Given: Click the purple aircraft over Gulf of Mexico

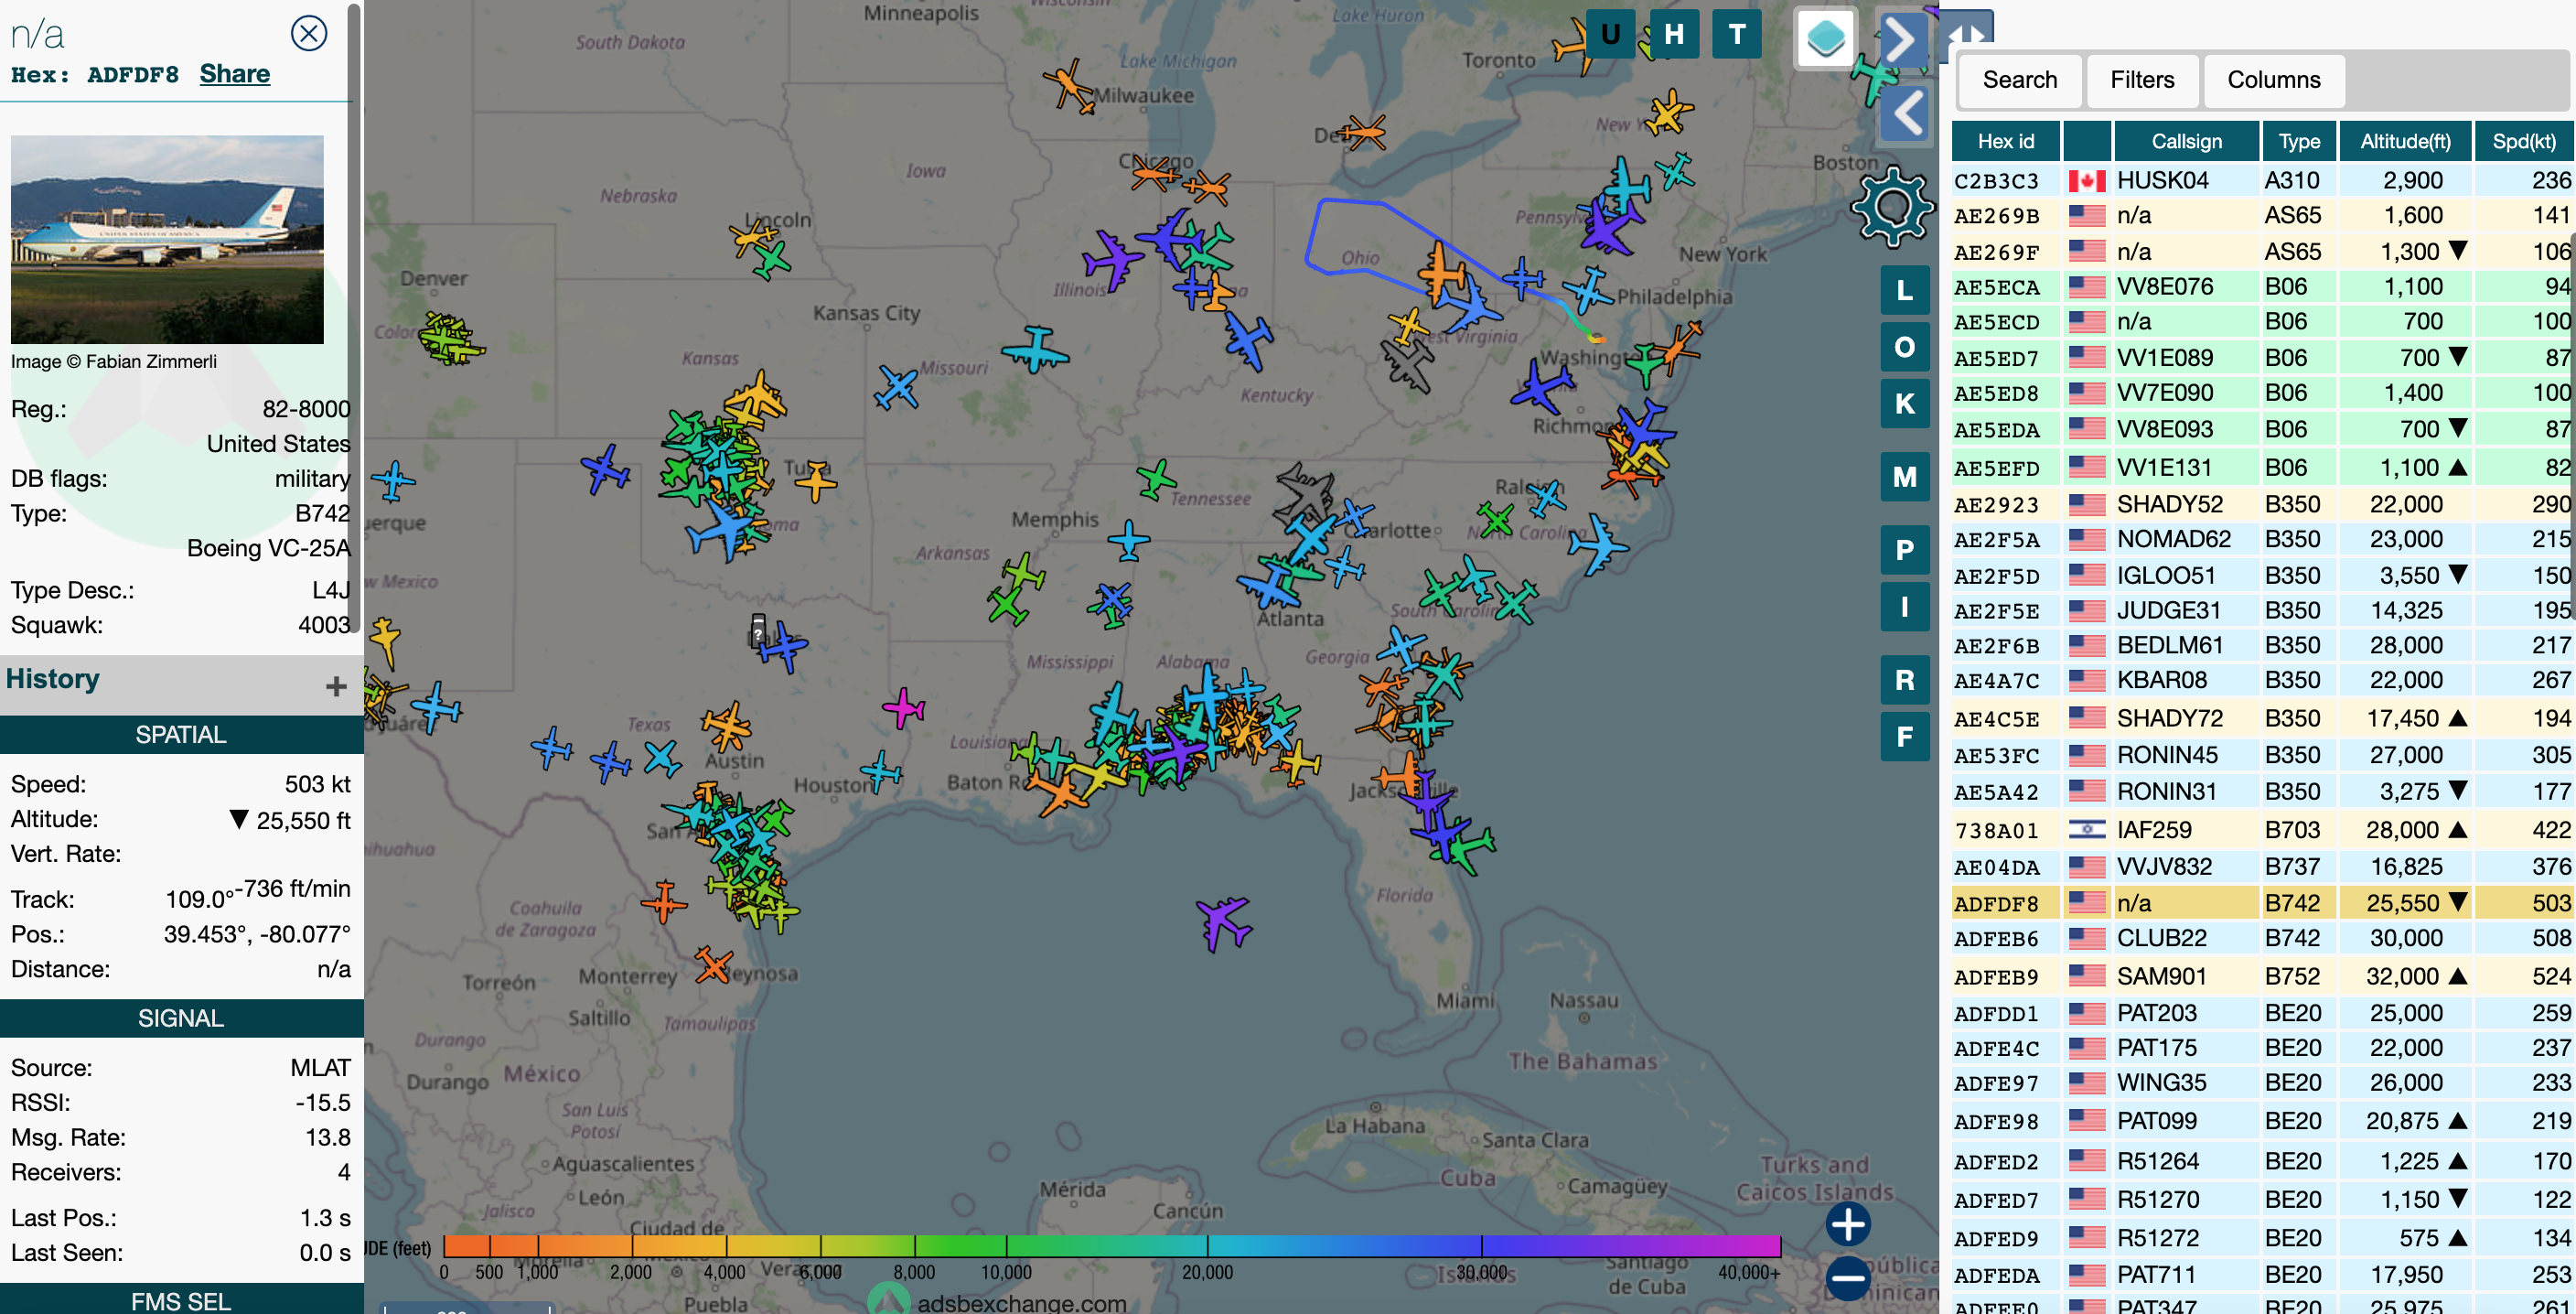Looking at the screenshot, I should coord(1223,923).
